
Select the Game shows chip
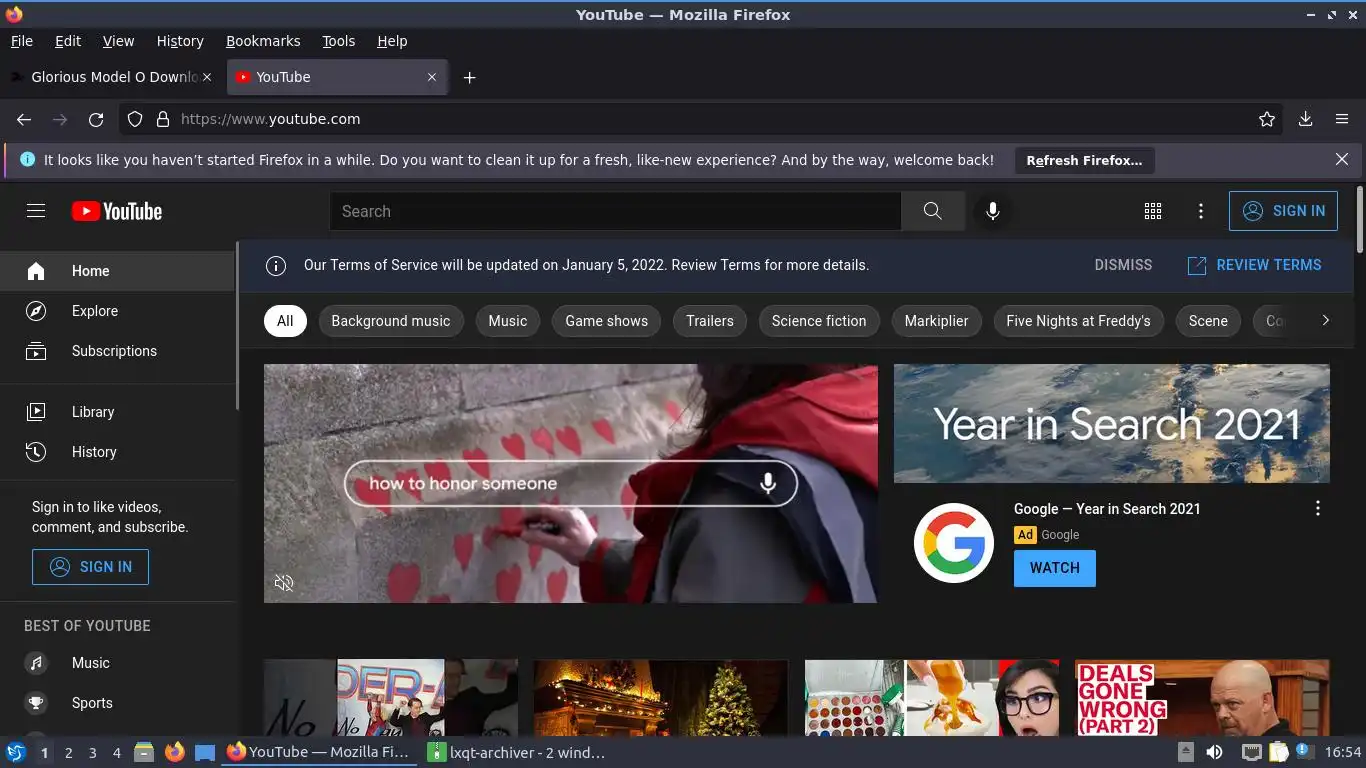pos(607,321)
